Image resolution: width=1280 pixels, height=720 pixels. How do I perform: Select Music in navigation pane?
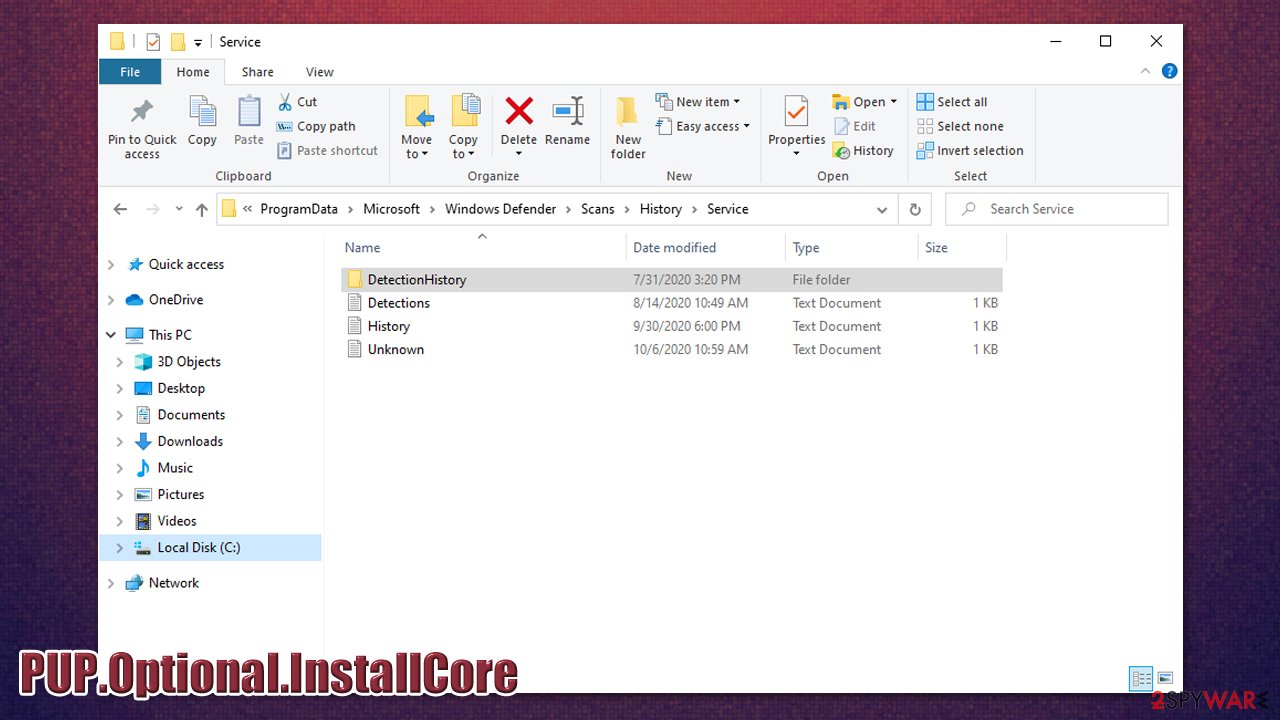175,468
